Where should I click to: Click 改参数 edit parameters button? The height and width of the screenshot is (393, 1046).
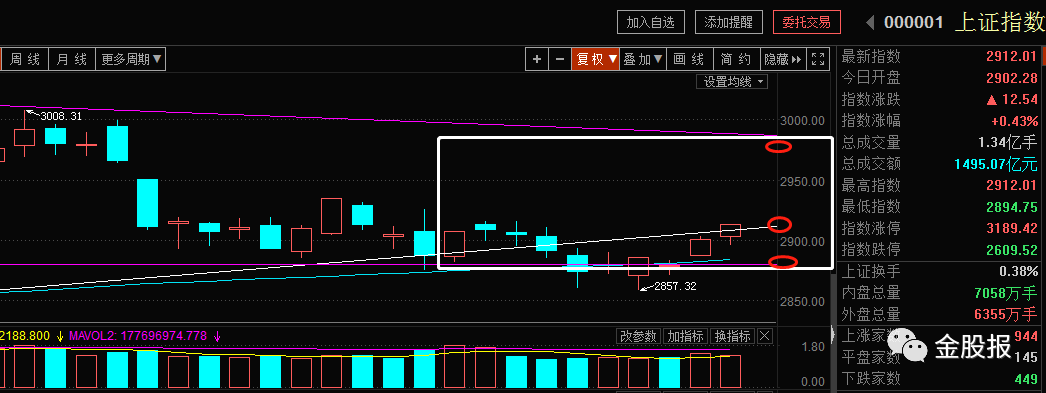point(638,336)
